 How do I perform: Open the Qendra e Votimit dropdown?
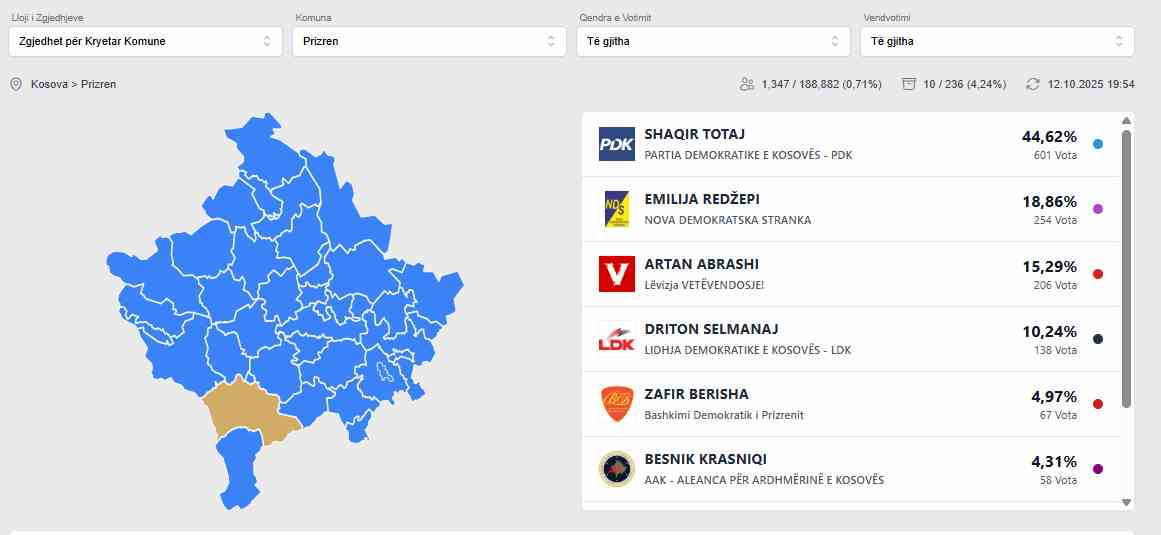[713, 41]
